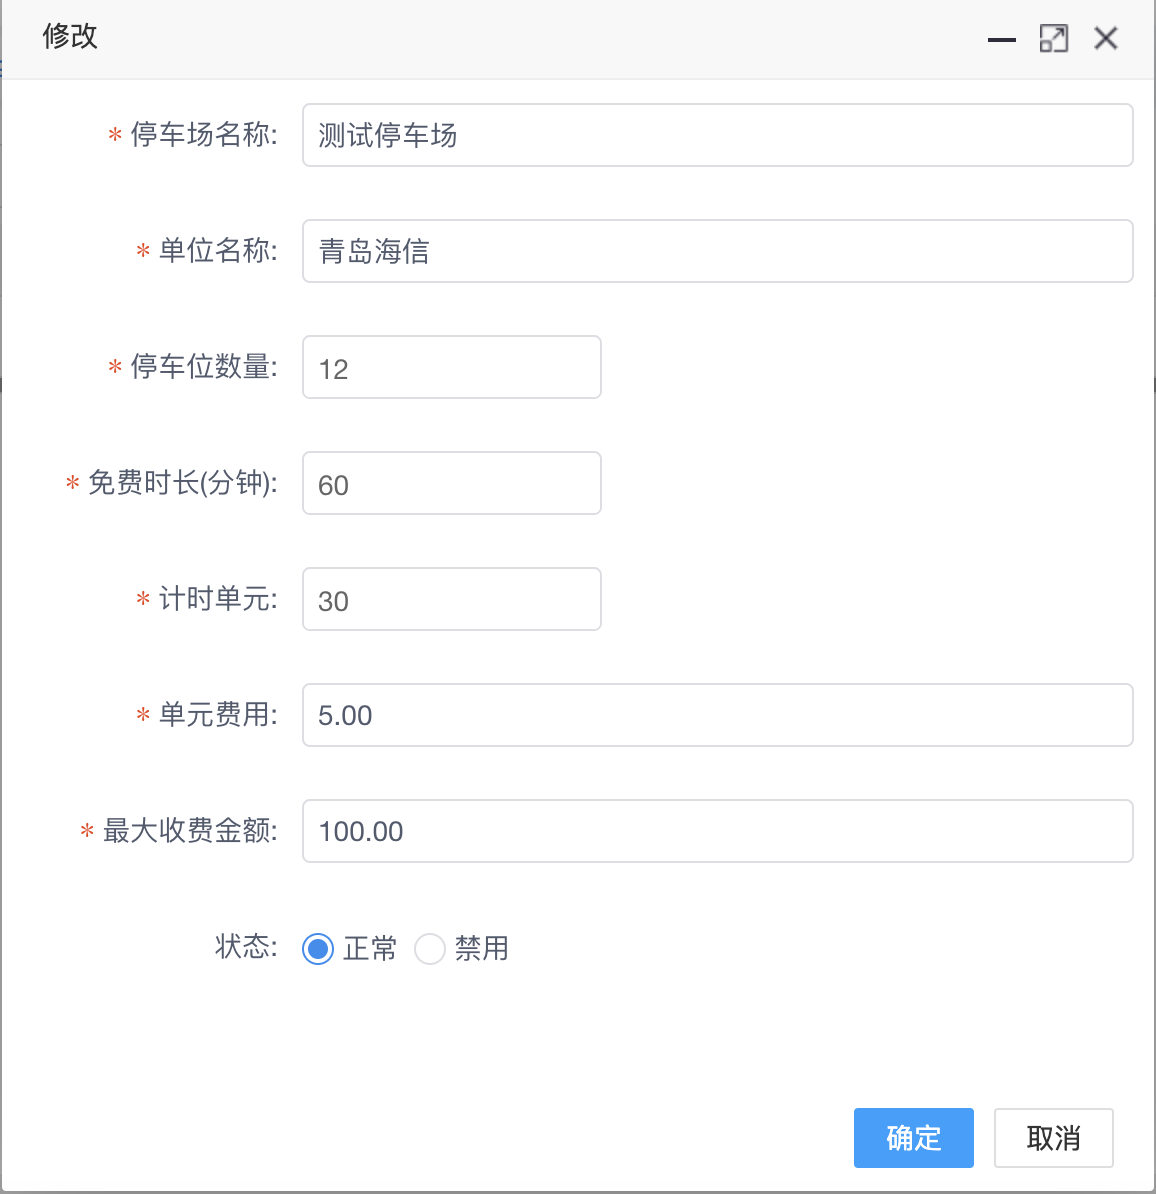Confirm changes with the 确定 button
The image size is (1156, 1194).
pyautogui.click(x=914, y=1138)
